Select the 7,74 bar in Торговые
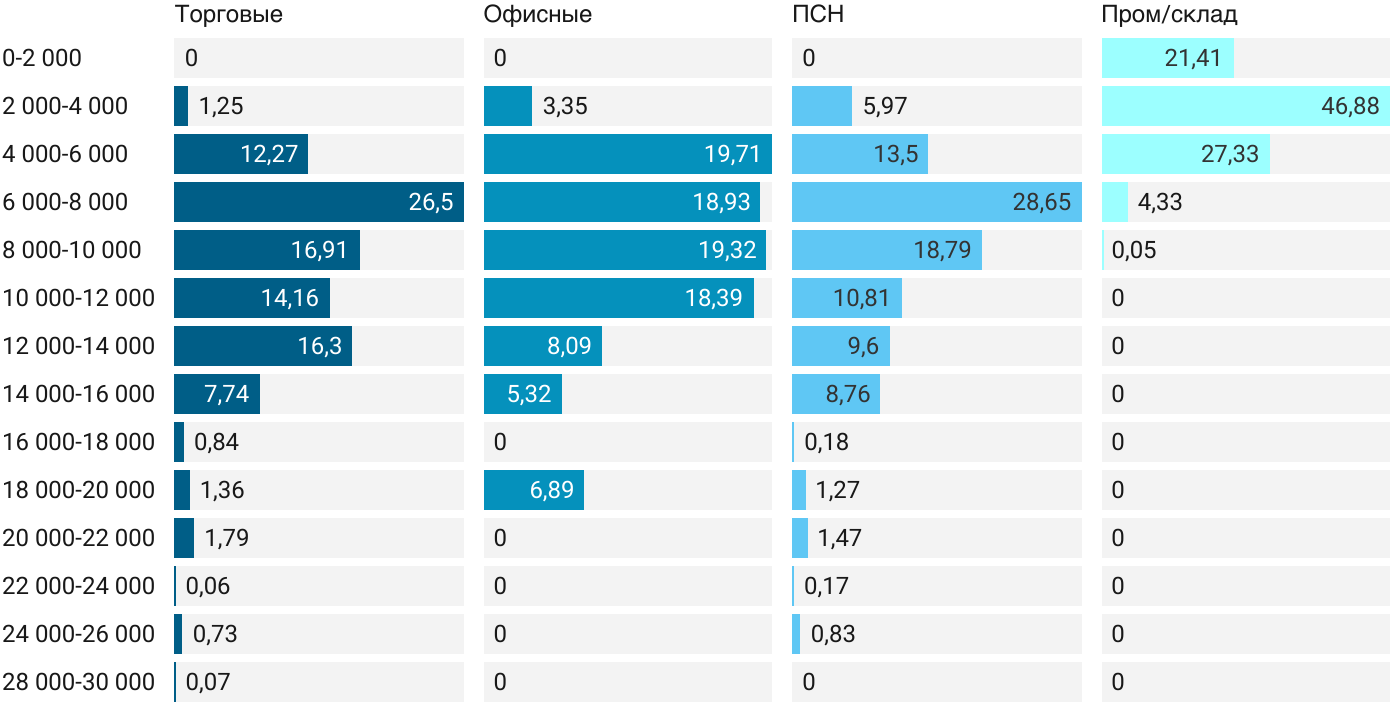Viewport: 1400px width, 702px height. [x=216, y=394]
